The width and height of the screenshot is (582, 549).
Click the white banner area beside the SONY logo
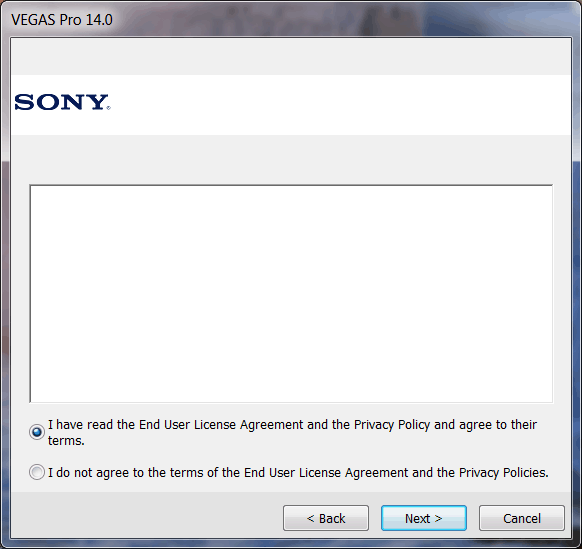click(x=340, y=105)
